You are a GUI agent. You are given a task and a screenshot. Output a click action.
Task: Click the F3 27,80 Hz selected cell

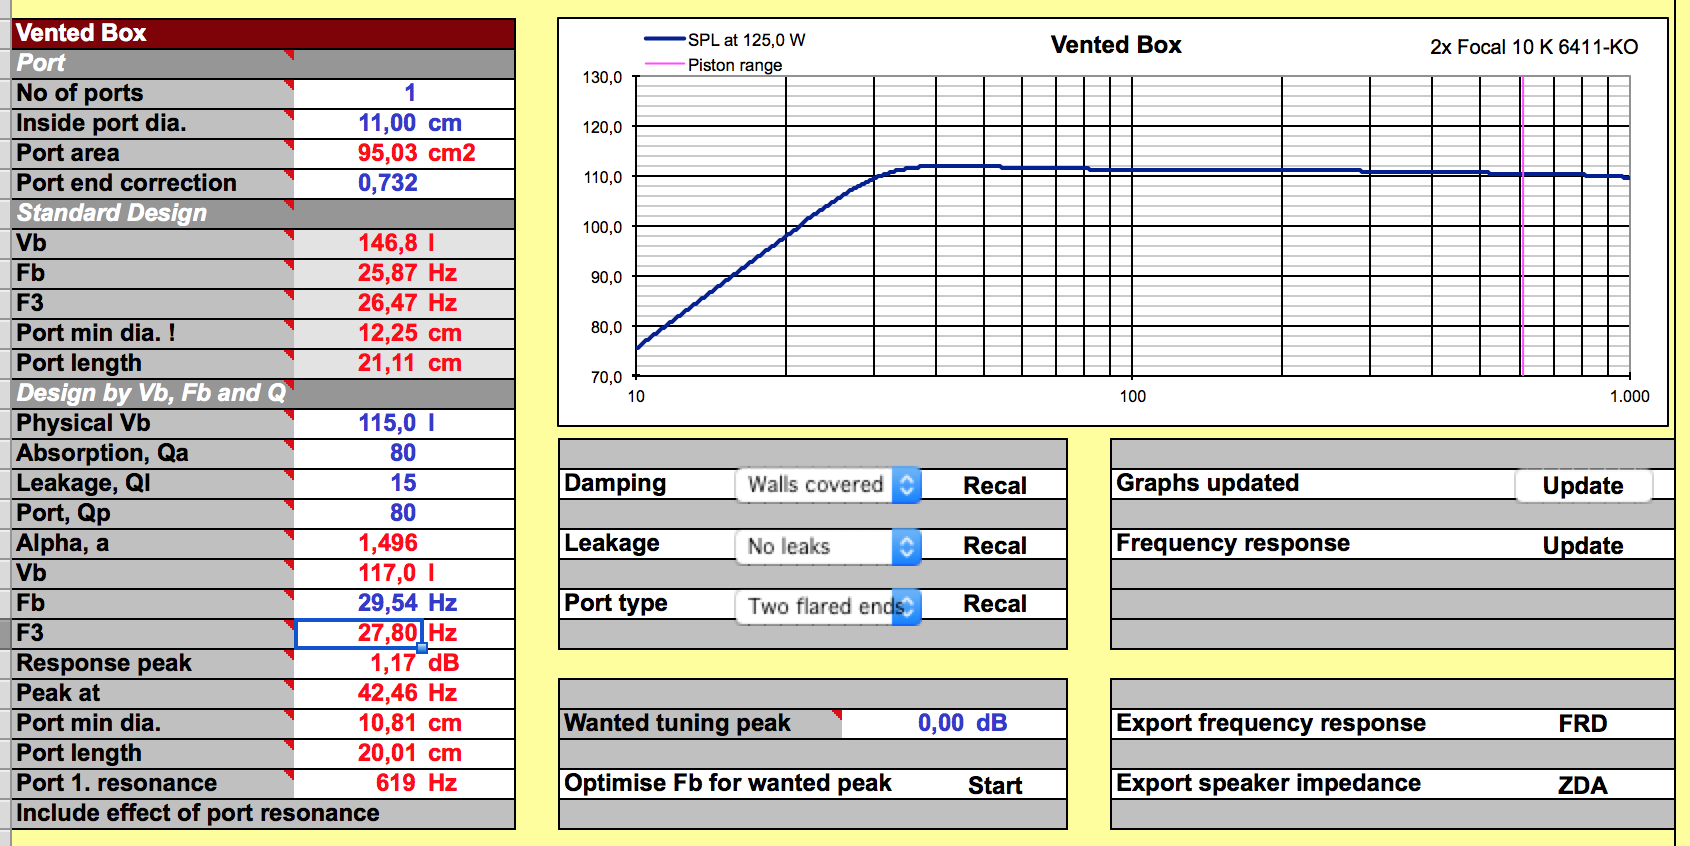359,633
